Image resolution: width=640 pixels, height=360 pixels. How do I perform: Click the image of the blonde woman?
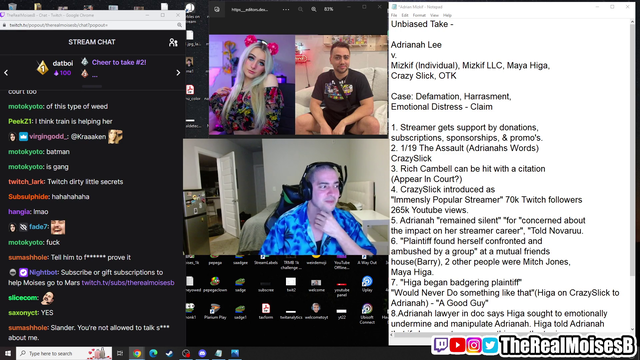tap(252, 85)
